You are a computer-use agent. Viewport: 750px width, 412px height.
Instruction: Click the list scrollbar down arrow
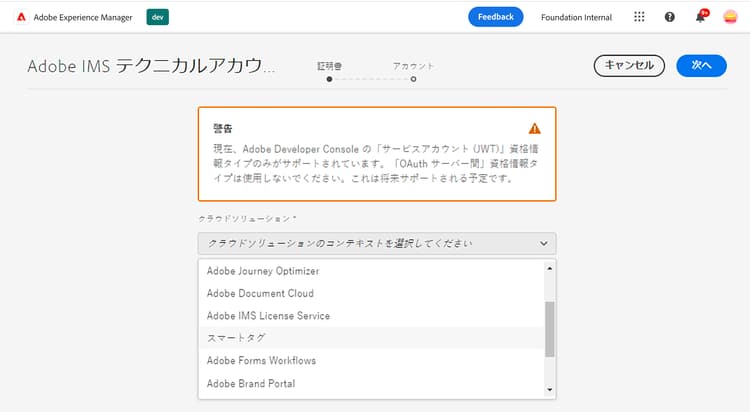click(x=550, y=390)
